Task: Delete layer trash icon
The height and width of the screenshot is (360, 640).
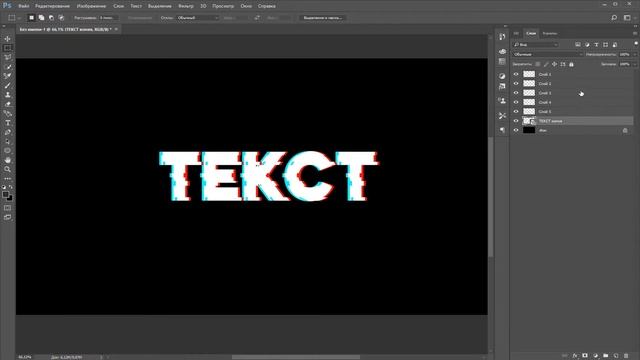Action: tap(626, 356)
